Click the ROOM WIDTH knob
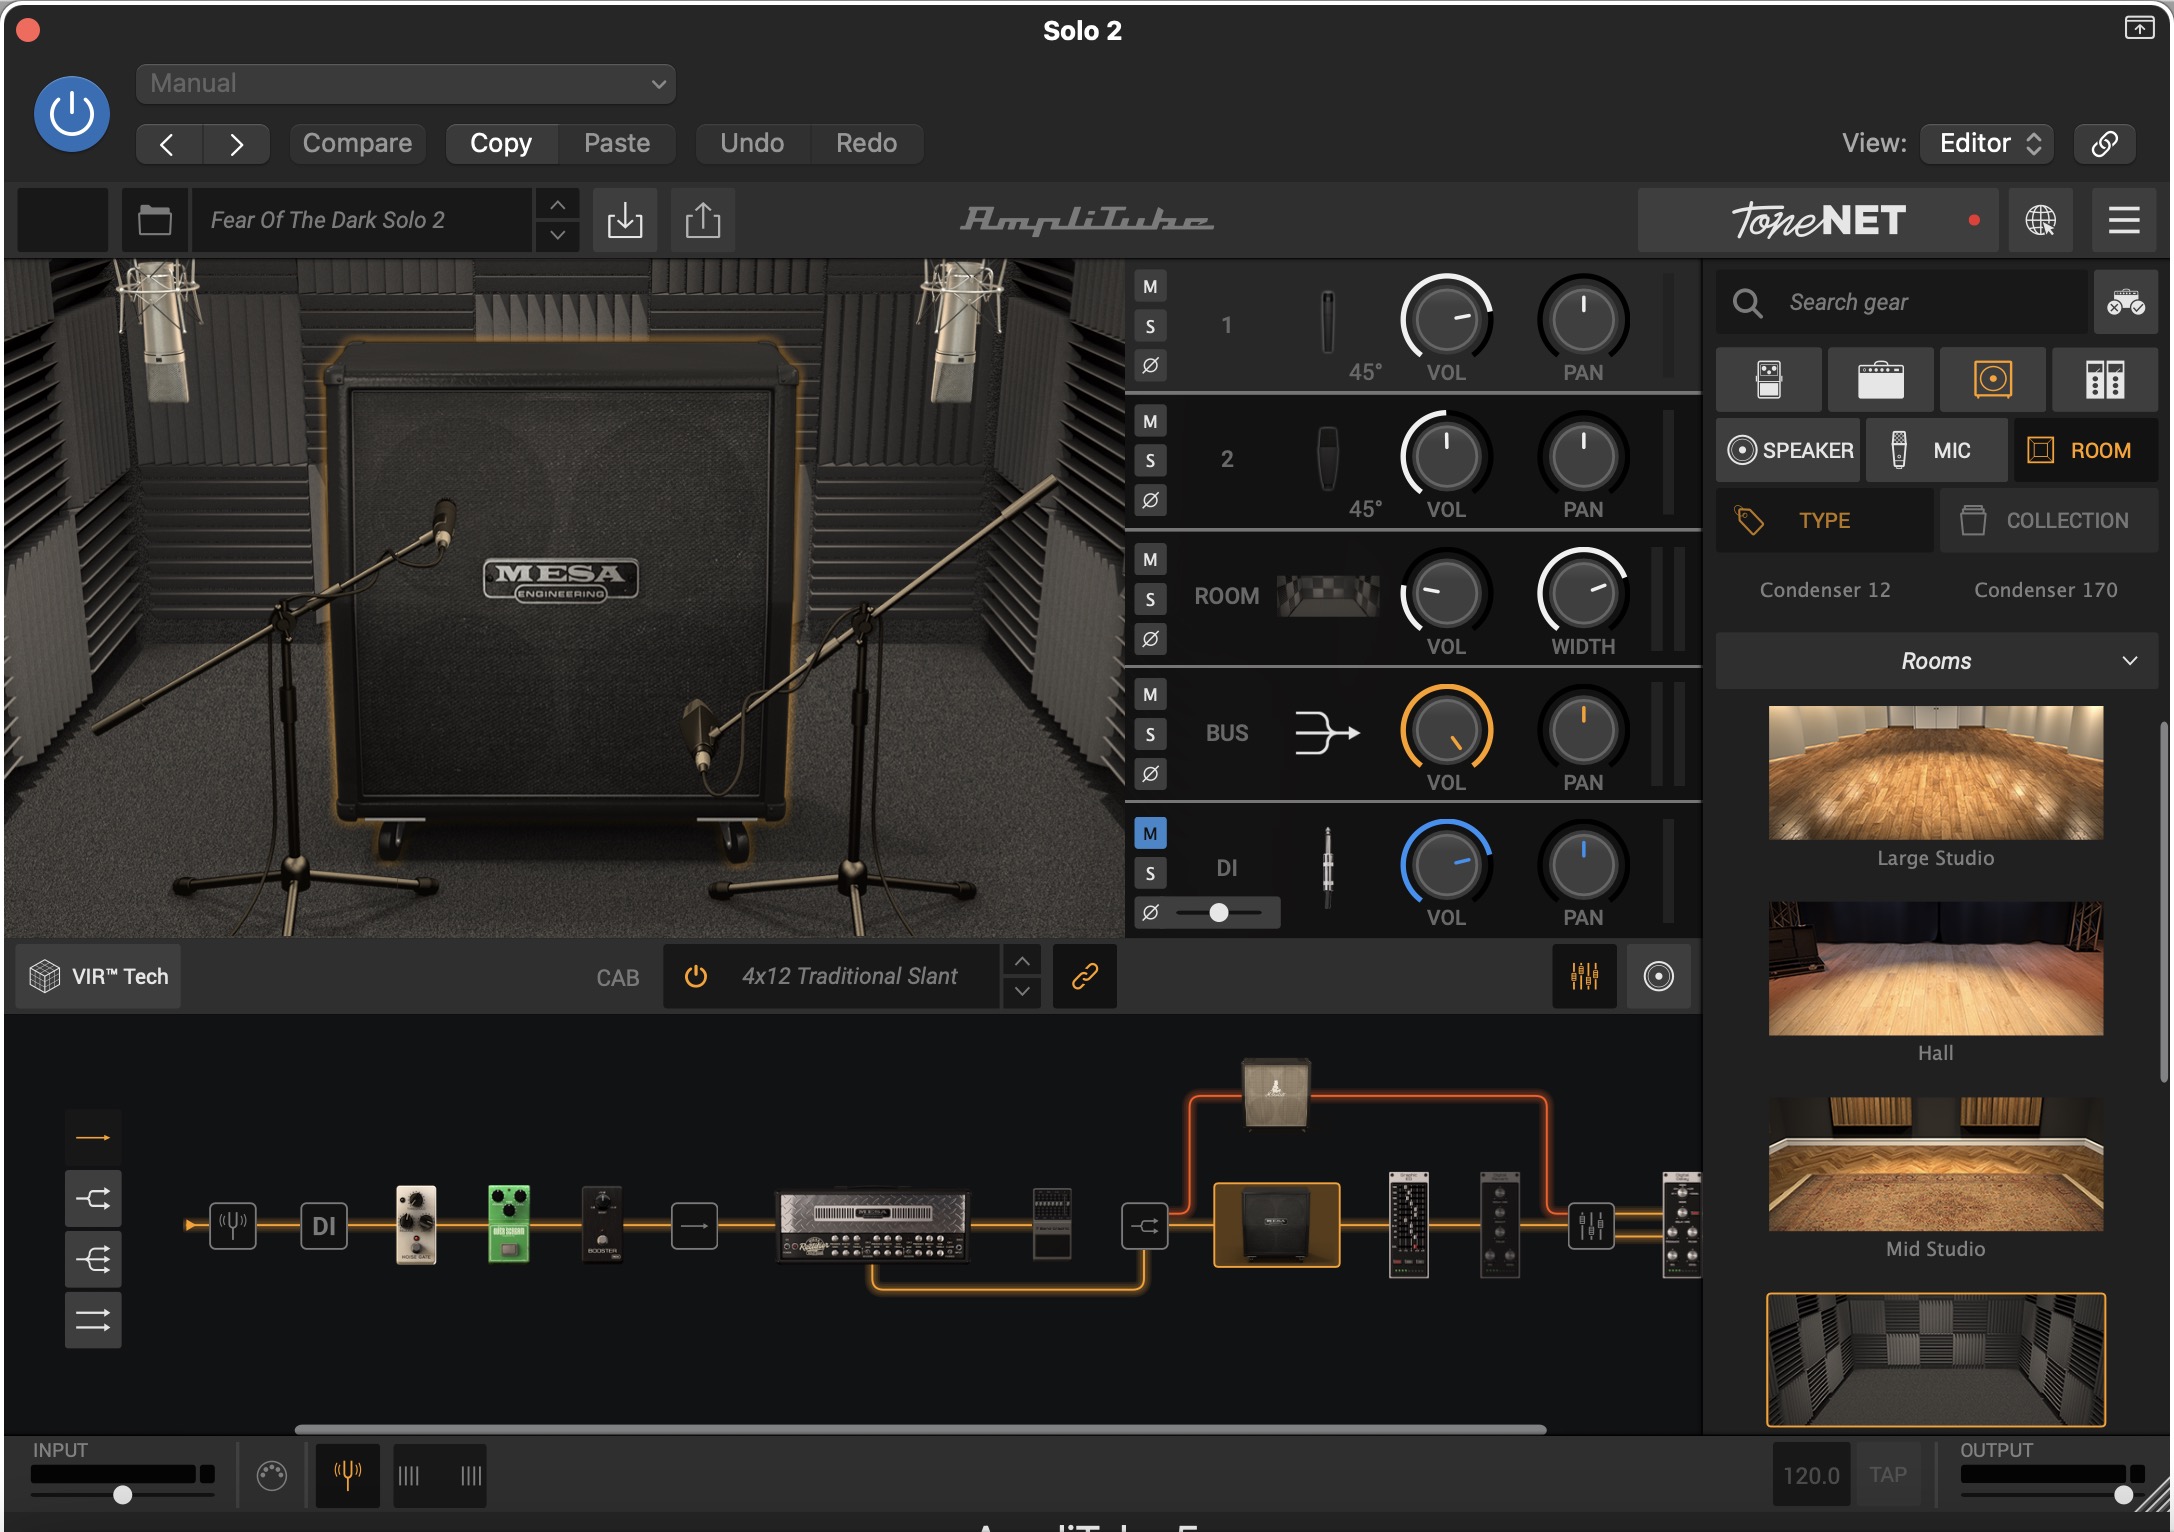The height and width of the screenshot is (1532, 2174). pos(1583,594)
